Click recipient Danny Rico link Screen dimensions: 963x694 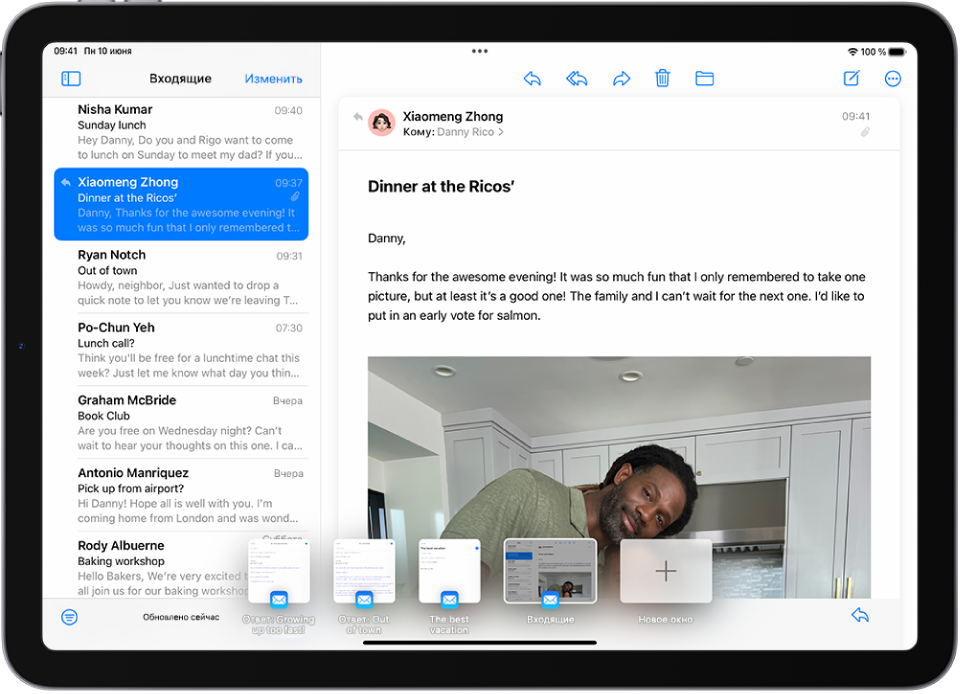pyautogui.click(x=466, y=132)
